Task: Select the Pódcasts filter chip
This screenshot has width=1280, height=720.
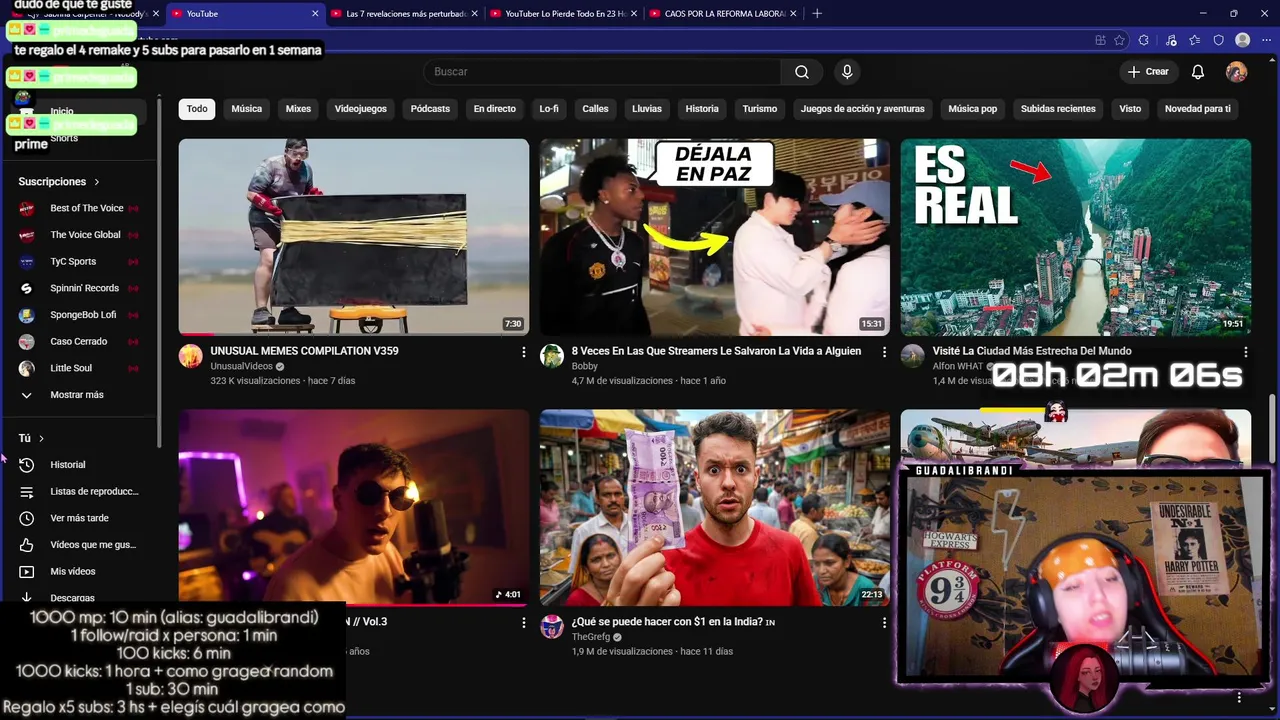Action: tap(430, 109)
